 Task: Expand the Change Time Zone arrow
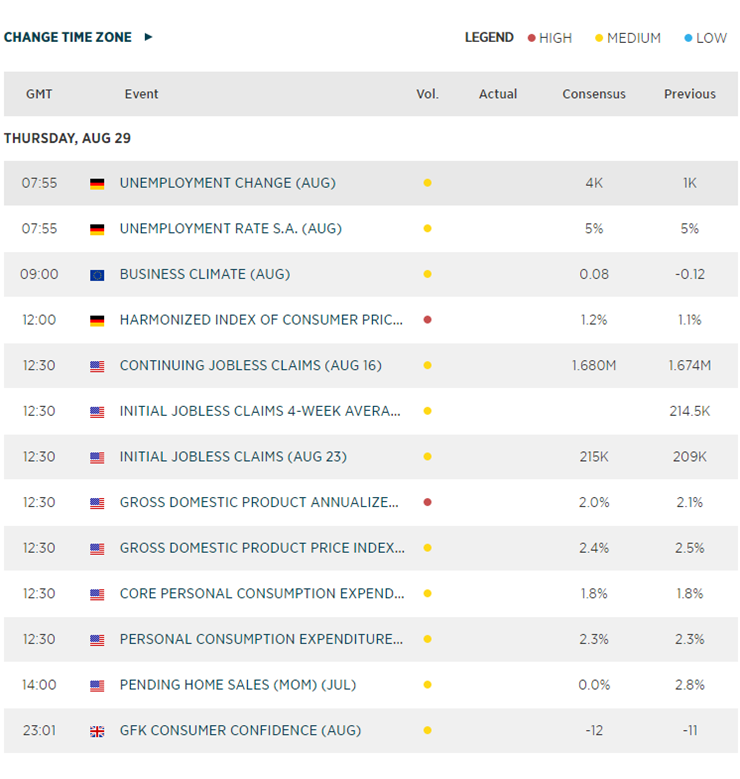click(149, 38)
